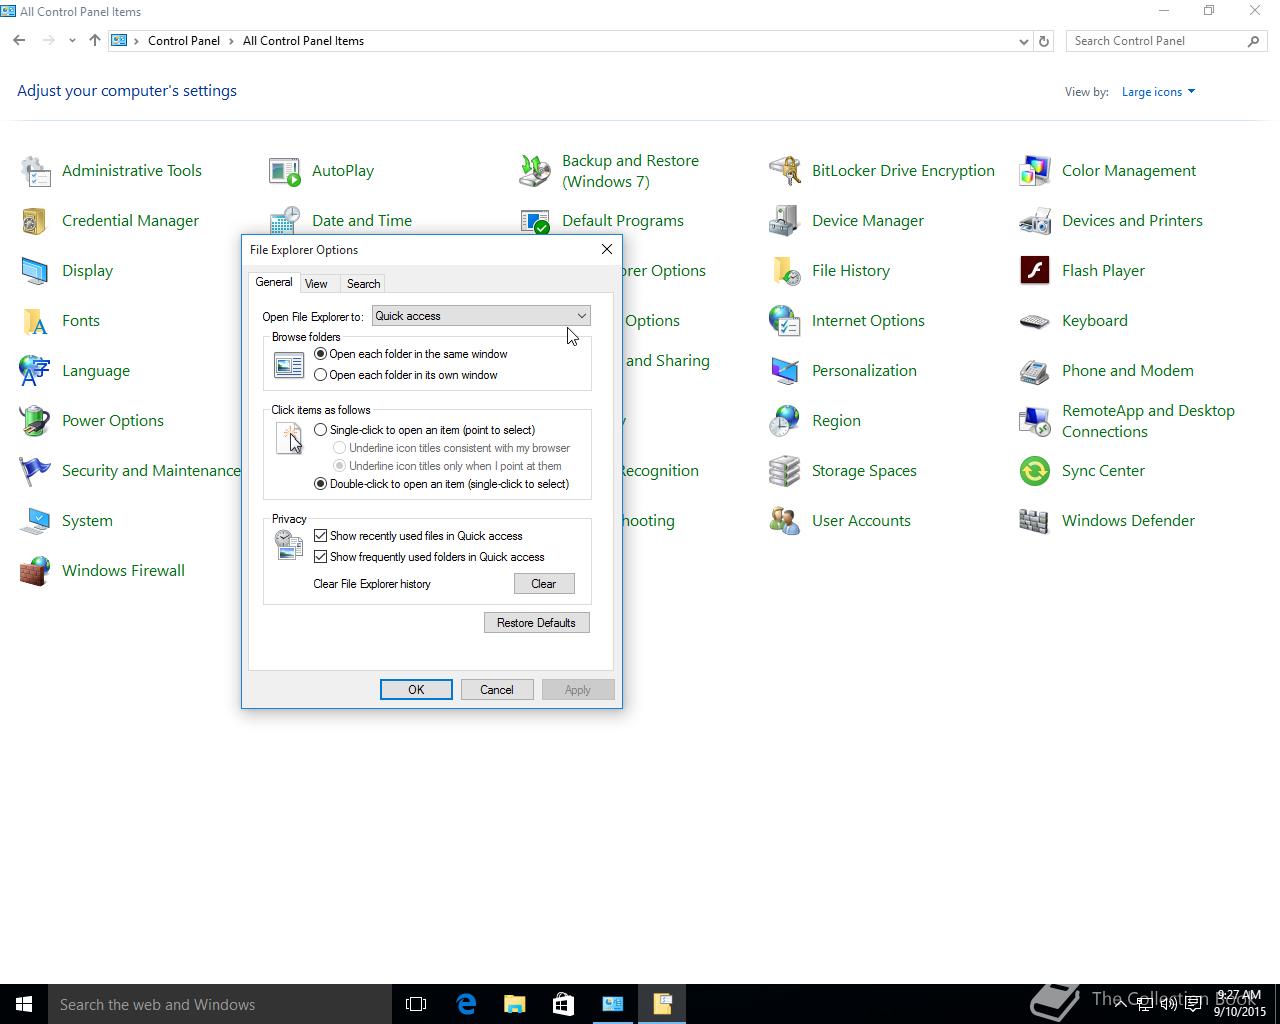This screenshot has height=1024, width=1280.
Task: Click Control Panel in the breadcrumb
Action: click(x=184, y=41)
